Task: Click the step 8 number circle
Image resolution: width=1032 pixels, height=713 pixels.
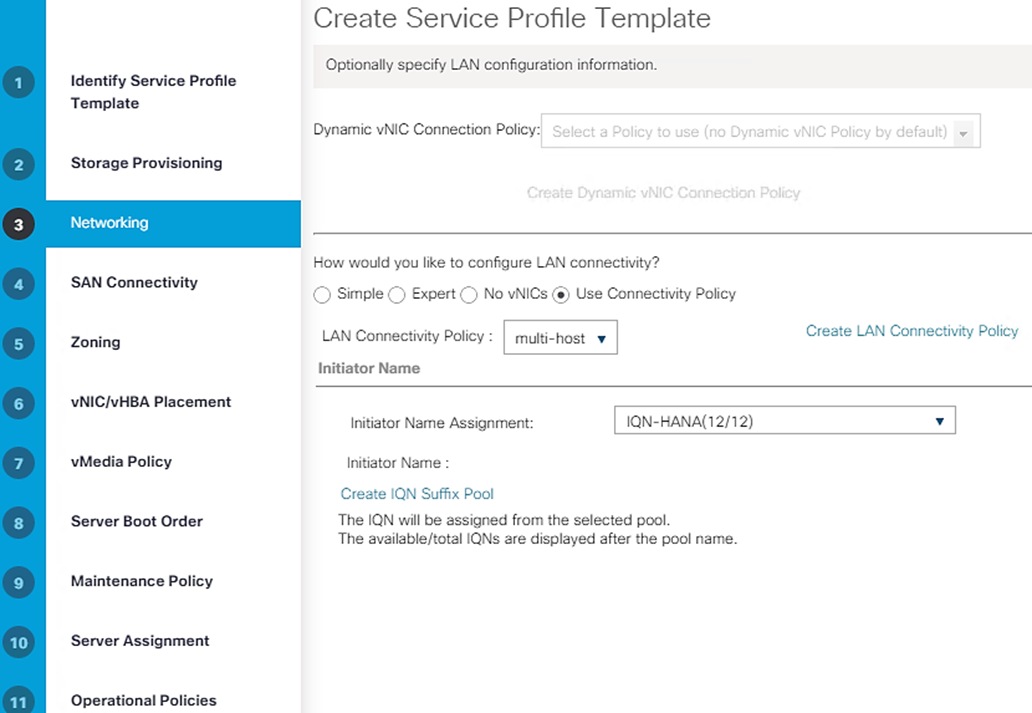Action: (19, 523)
